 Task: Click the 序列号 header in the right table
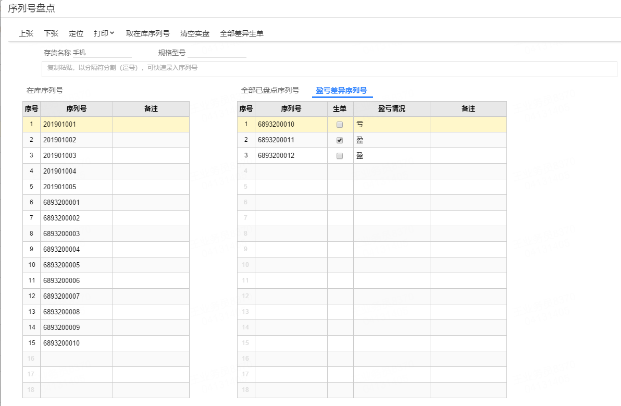tap(291, 109)
